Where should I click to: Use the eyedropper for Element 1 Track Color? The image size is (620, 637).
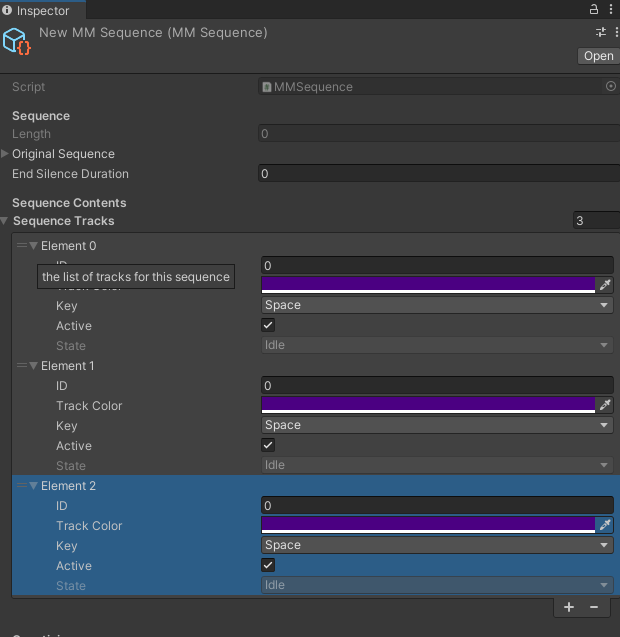(605, 405)
